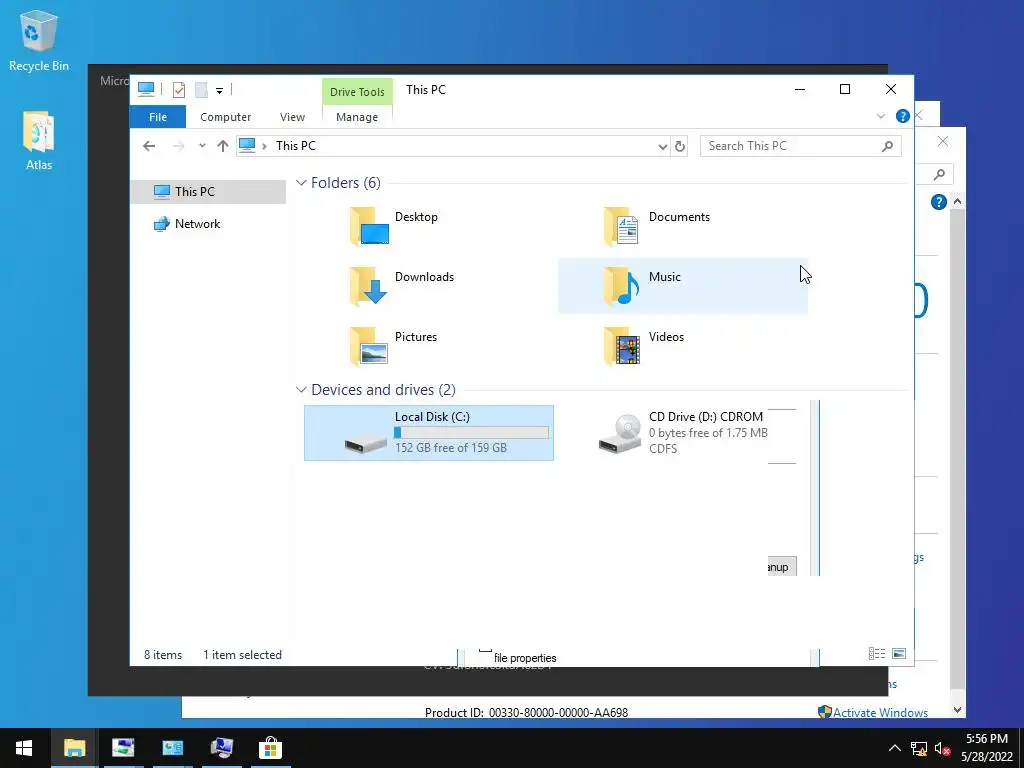Viewport: 1024px width, 768px height.
Task: Switch to large icons view layout
Action: click(x=899, y=654)
